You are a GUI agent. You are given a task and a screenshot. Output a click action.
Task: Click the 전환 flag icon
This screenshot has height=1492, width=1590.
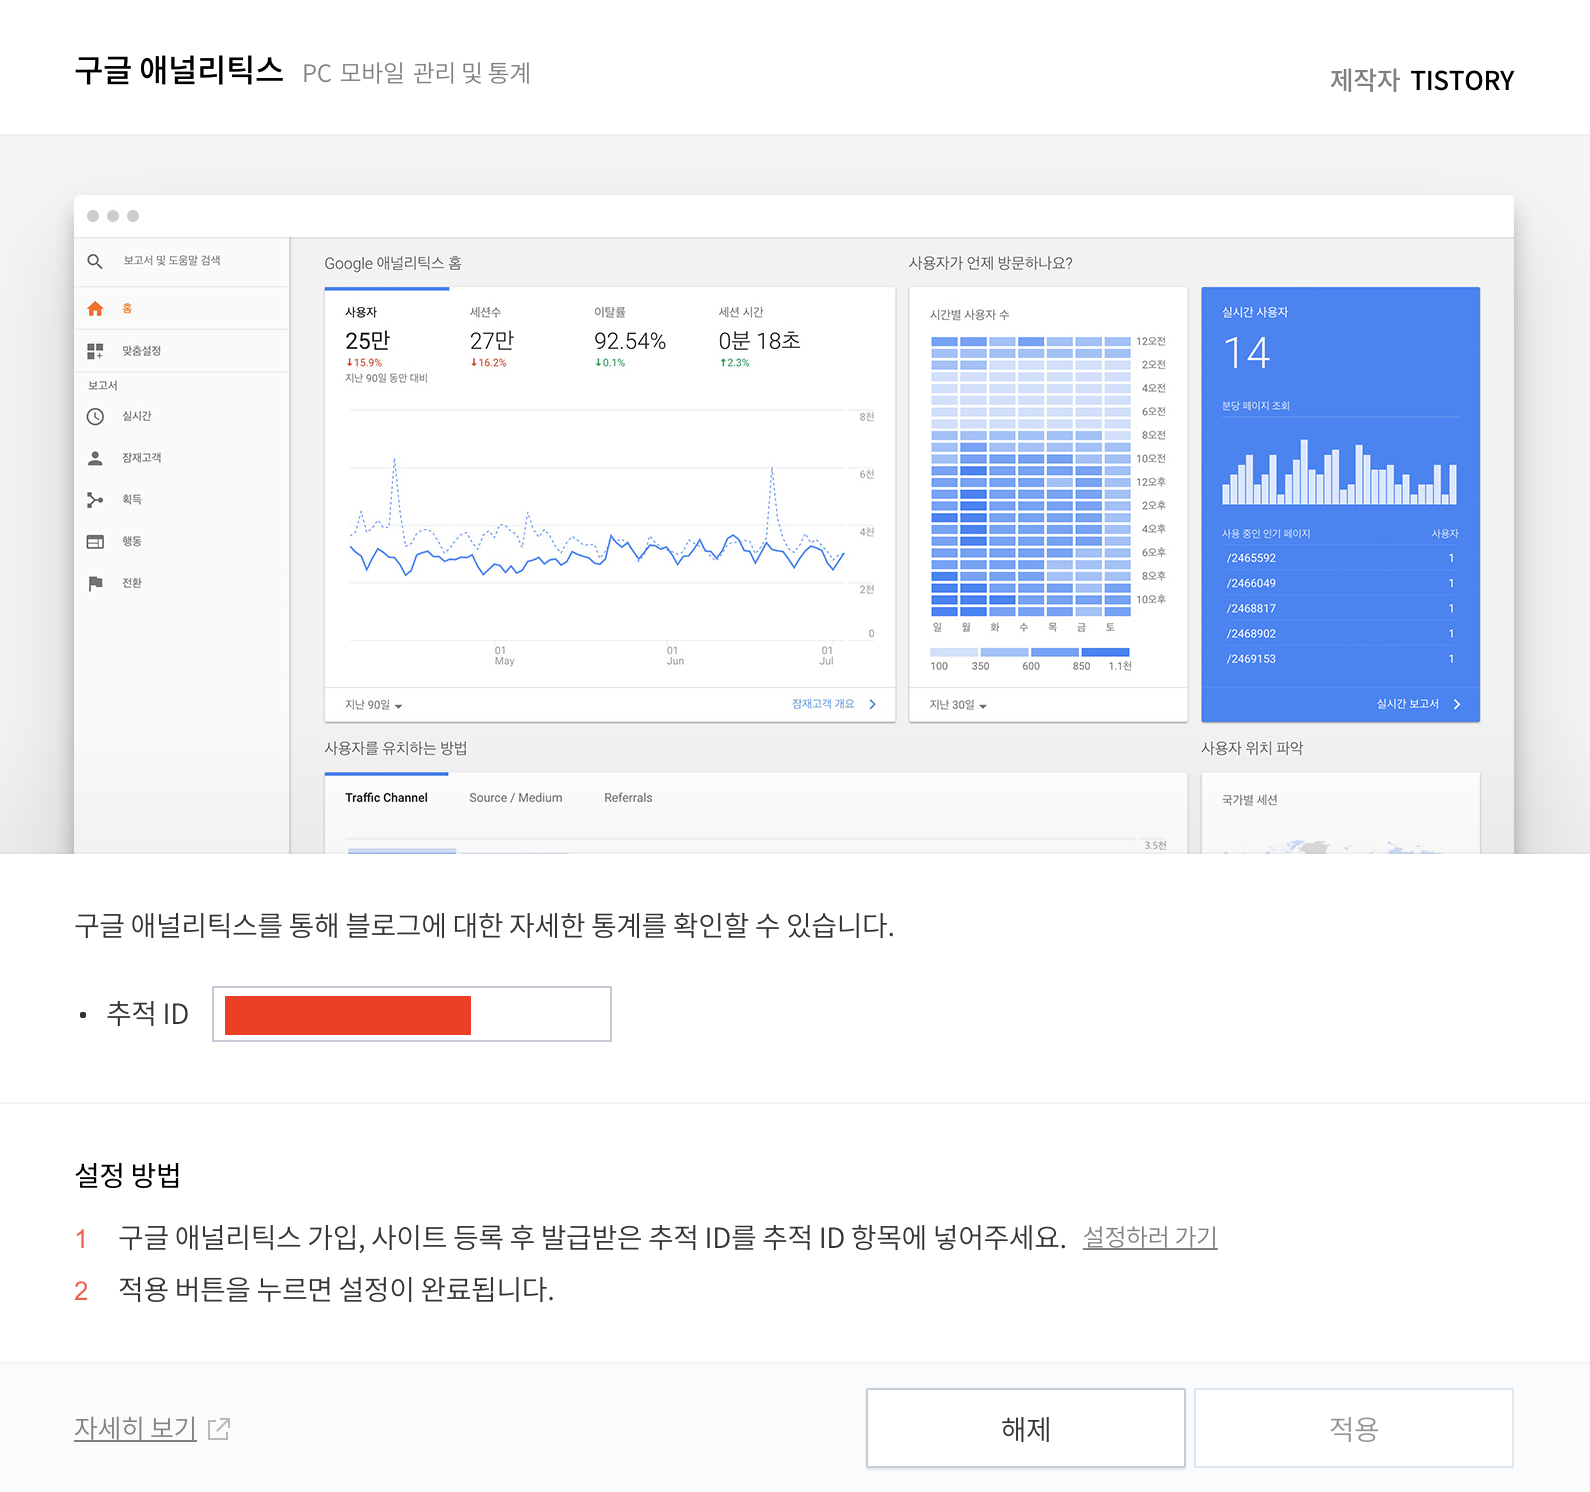click(x=95, y=583)
